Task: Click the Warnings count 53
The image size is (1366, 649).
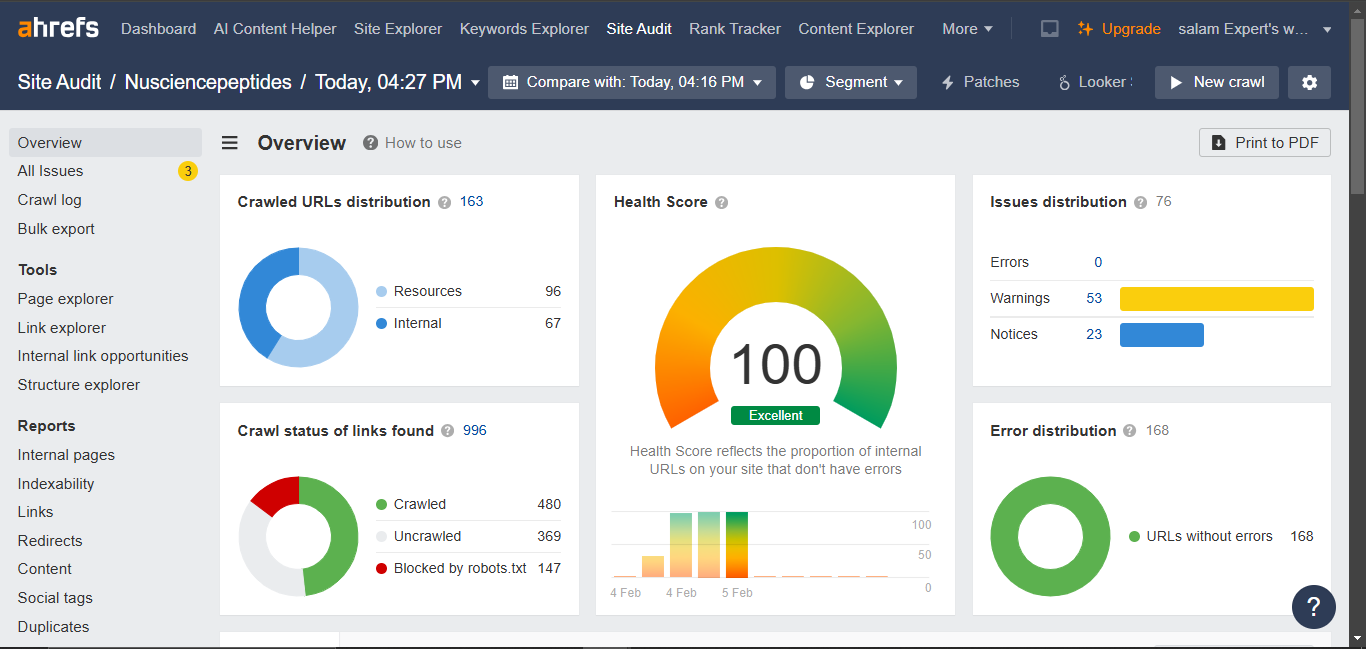Action: (x=1094, y=298)
